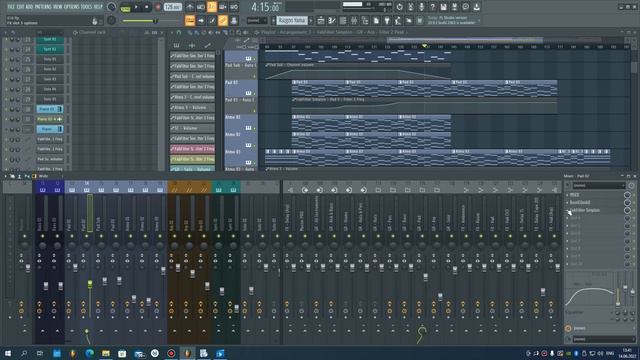Click the transport Stop button
This screenshot has height=360, width=640.
(147, 7)
